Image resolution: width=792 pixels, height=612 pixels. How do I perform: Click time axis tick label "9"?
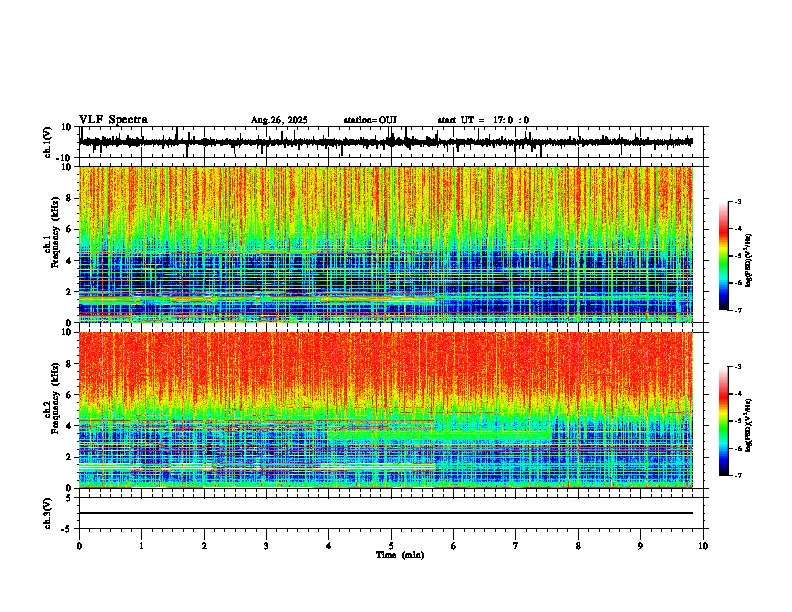[640, 546]
